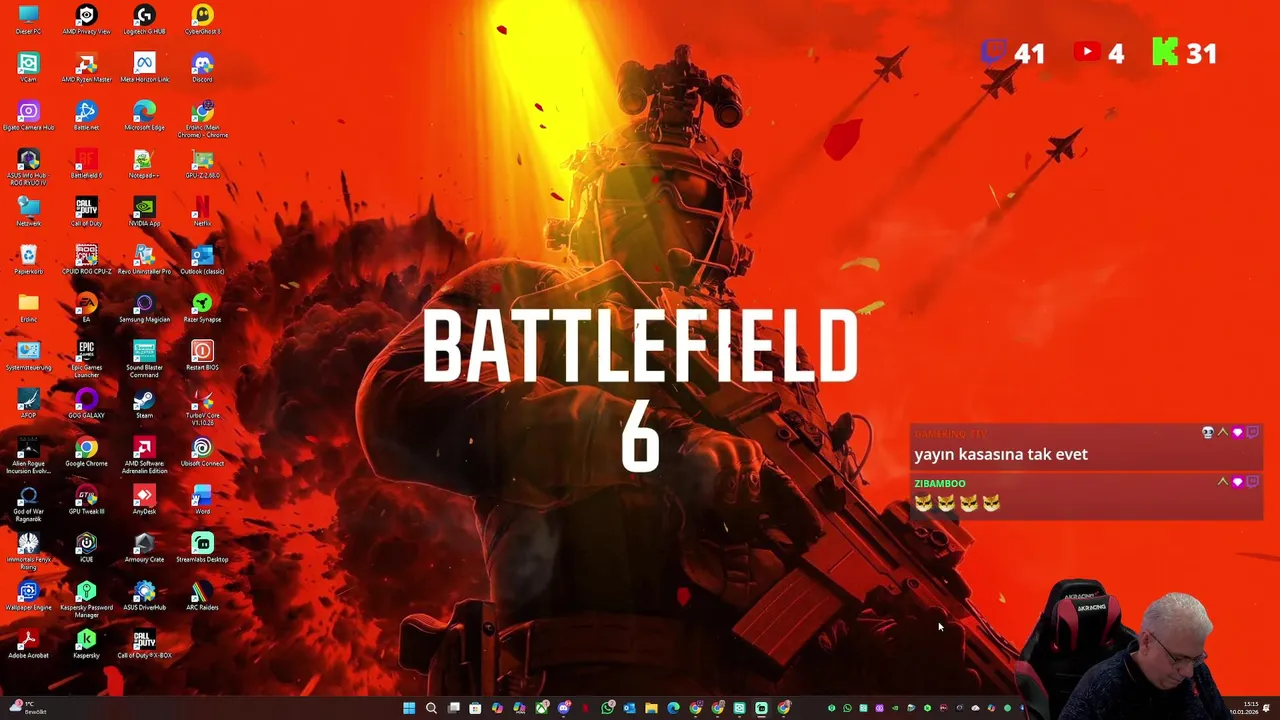The height and width of the screenshot is (720, 1280).
Task: Launch the Steam desktop shortcut
Action: pos(144,403)
